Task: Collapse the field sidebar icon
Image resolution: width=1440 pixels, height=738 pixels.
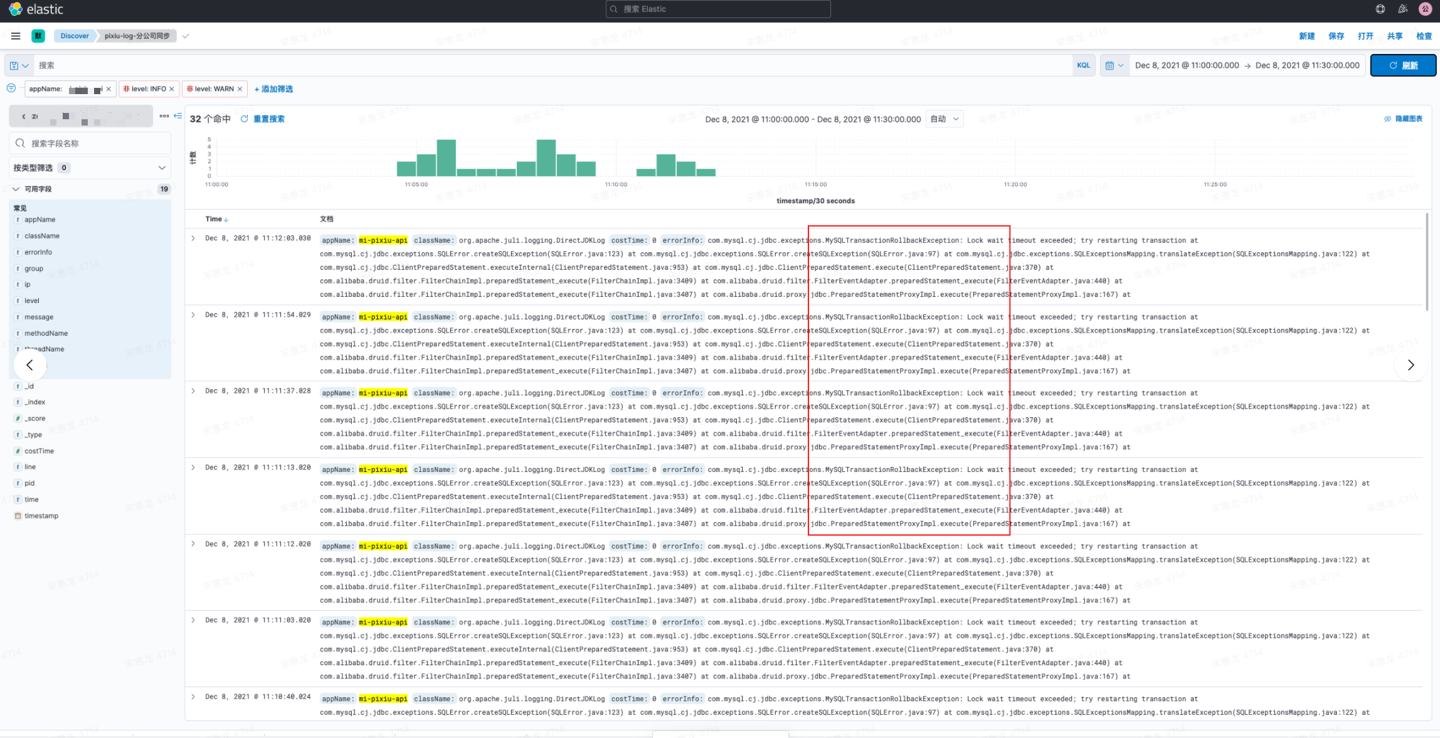Action: pos(178,116)
